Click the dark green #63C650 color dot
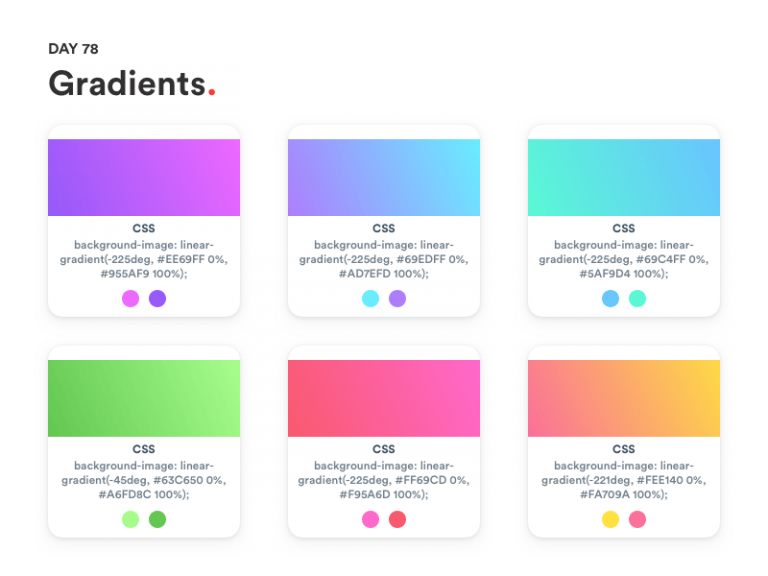The image size is (768, 576). pyautogui.click(x=157, y=519)
